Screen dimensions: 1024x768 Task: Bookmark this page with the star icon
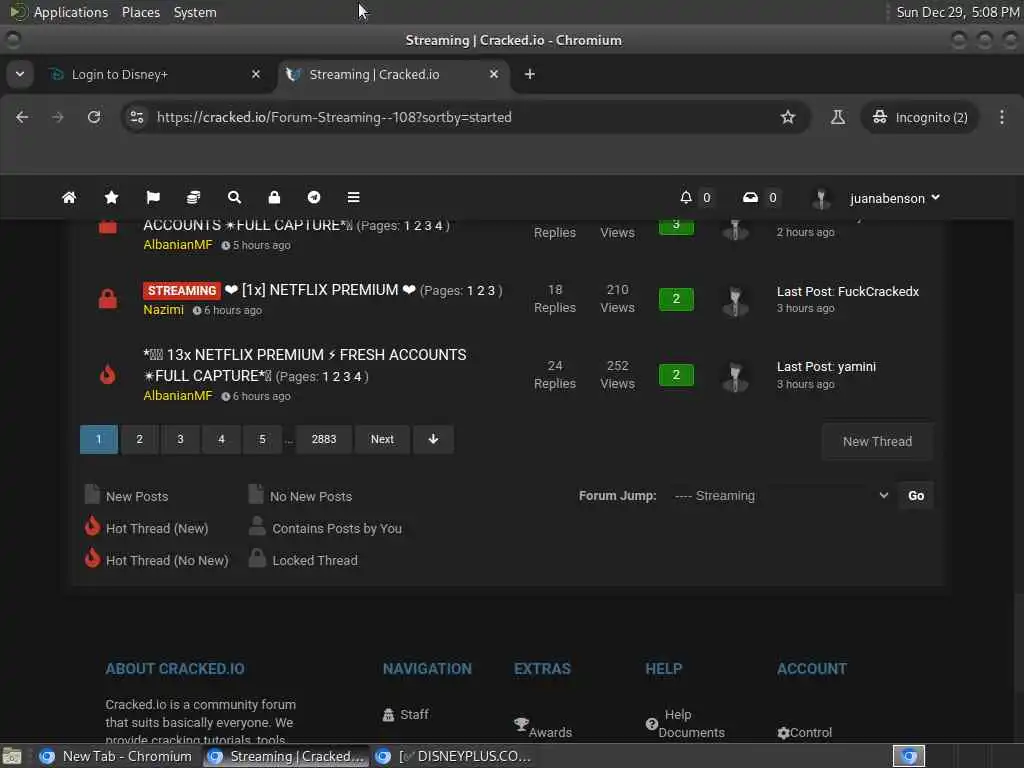pos(788,117)
